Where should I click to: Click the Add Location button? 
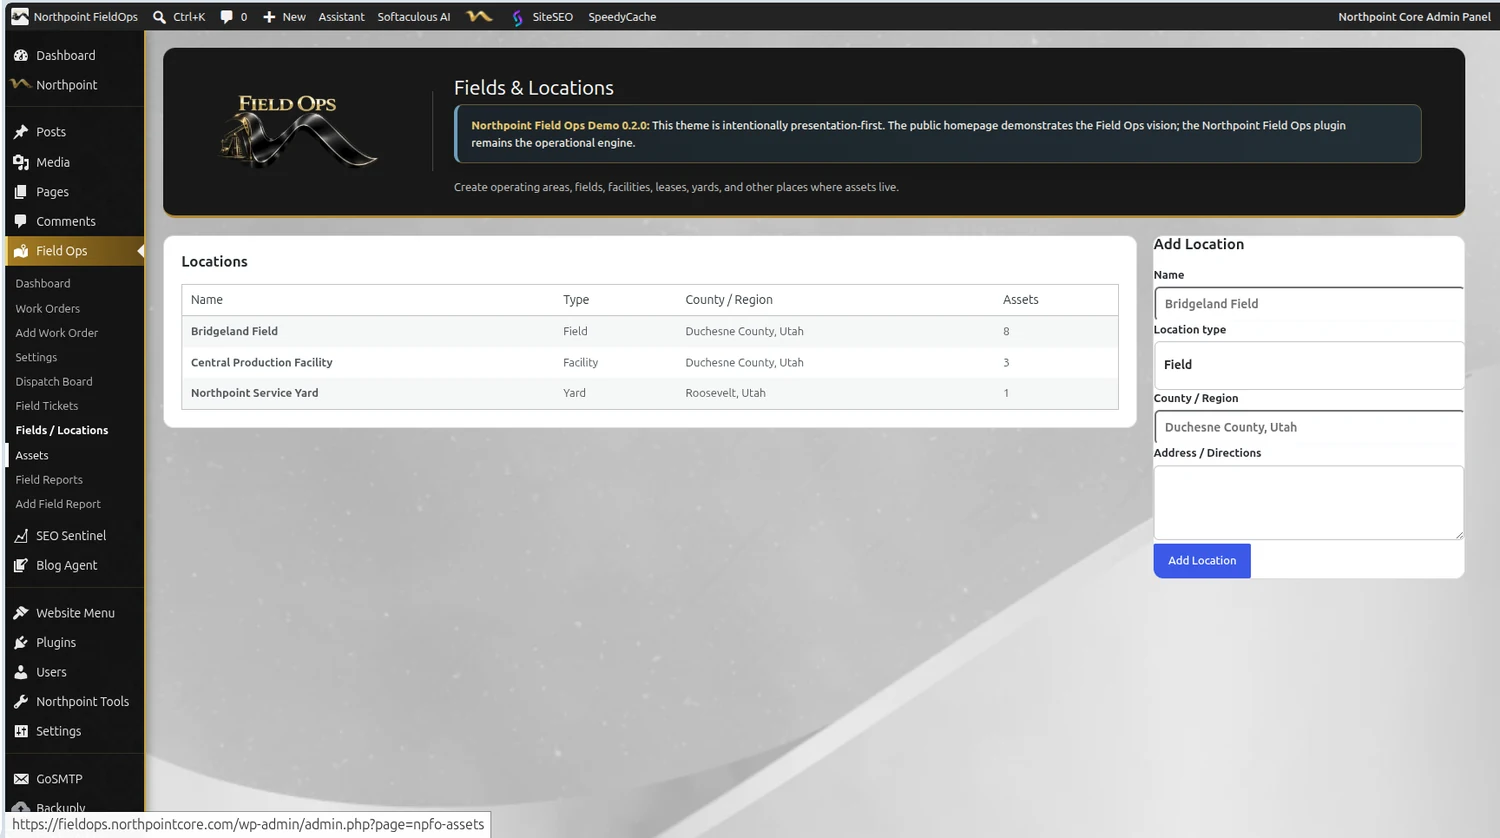(1202, 561)
